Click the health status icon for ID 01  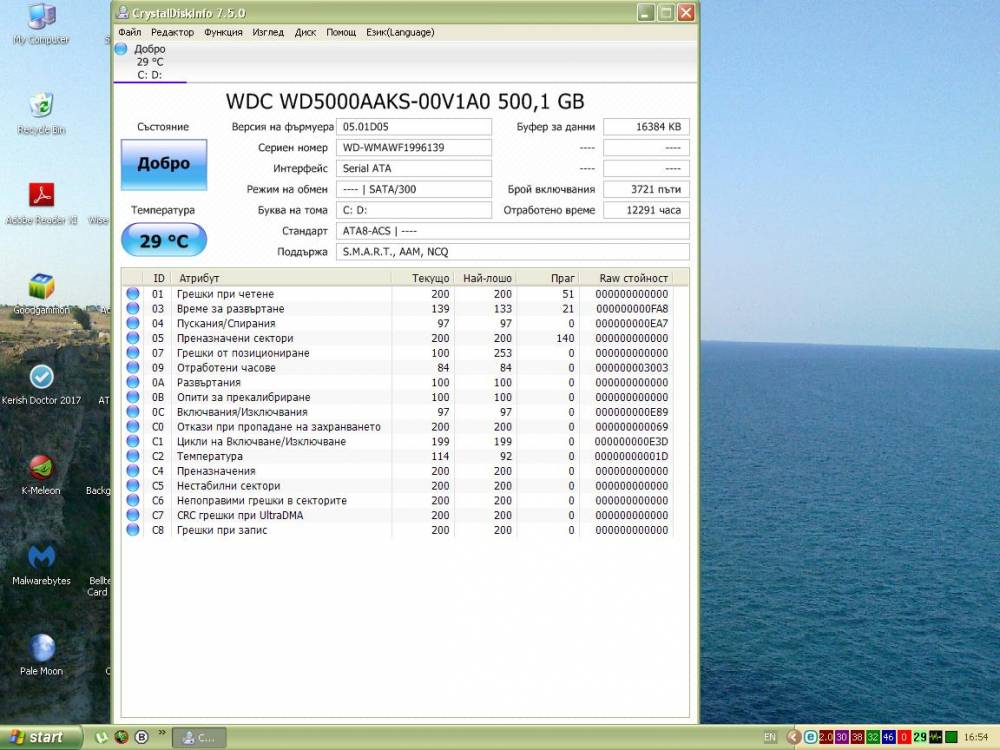(133, 293)
